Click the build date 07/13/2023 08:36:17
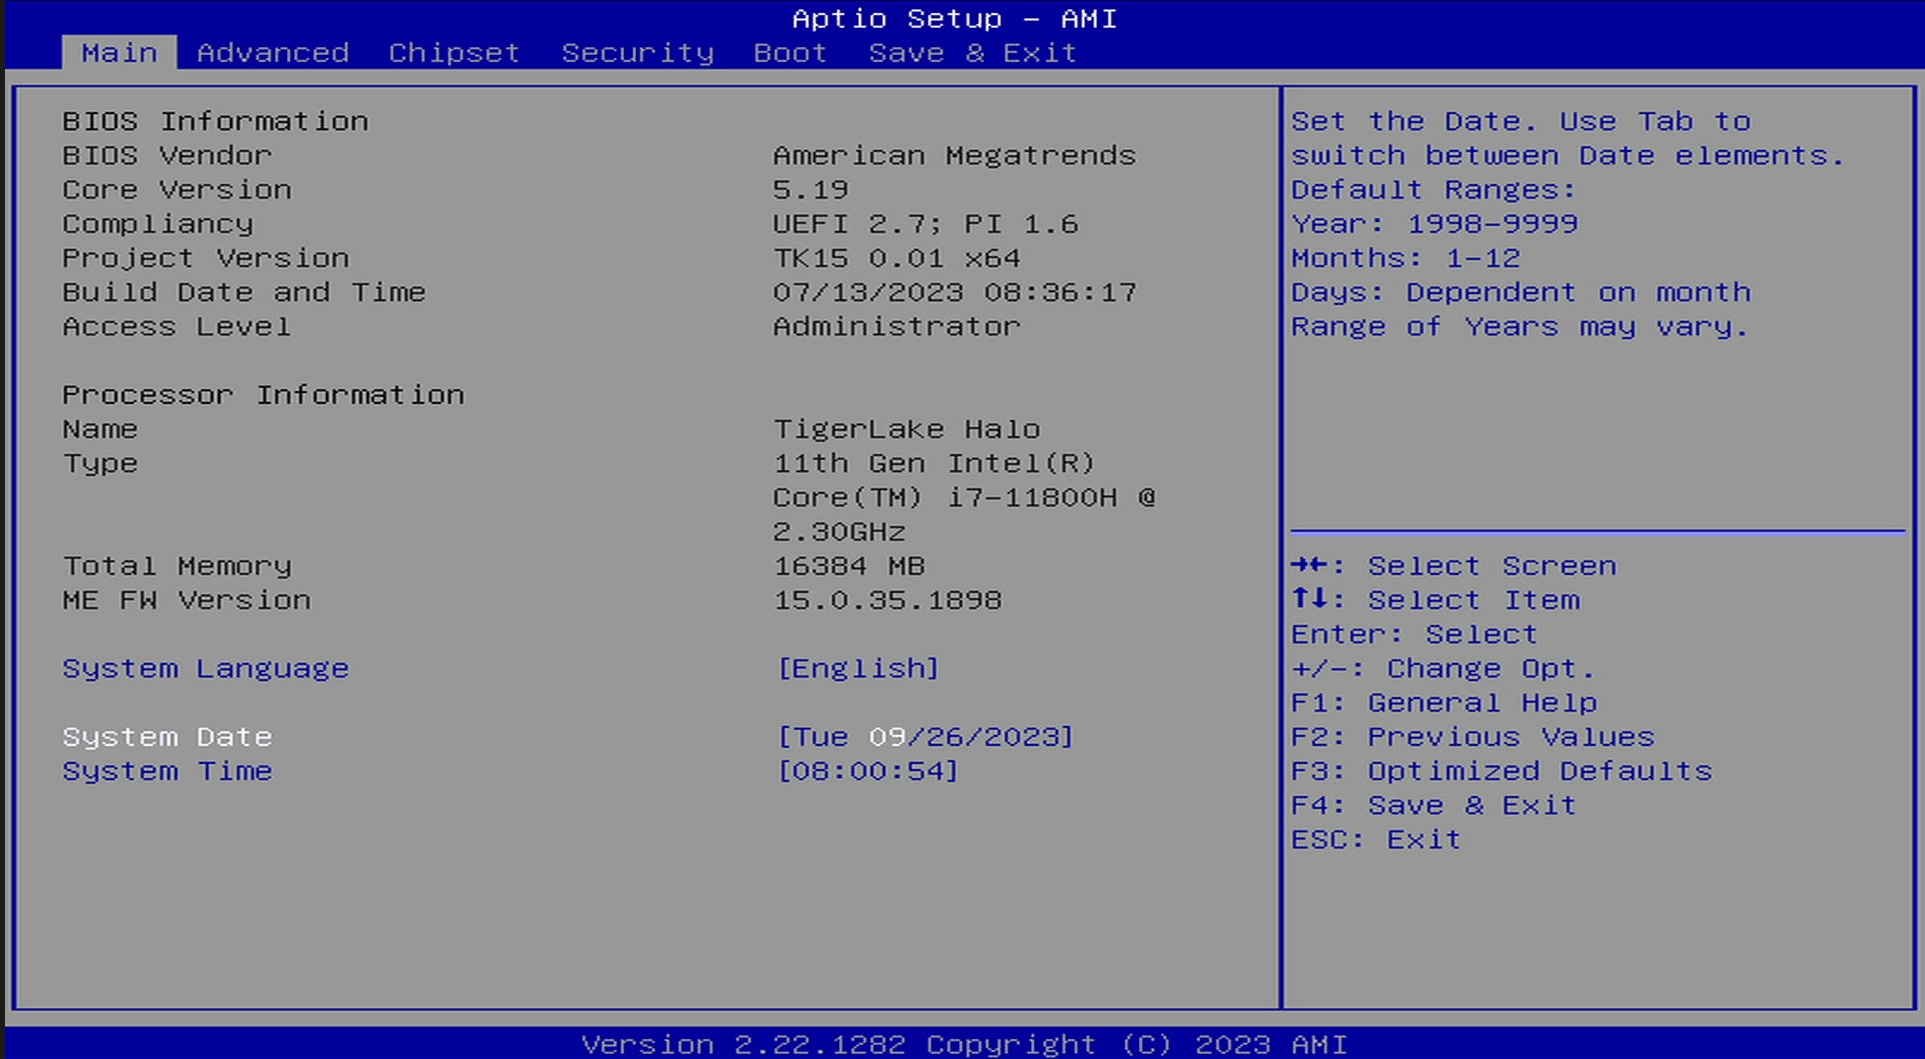This screenshot has width=1925, height=1059. point(954,292)
